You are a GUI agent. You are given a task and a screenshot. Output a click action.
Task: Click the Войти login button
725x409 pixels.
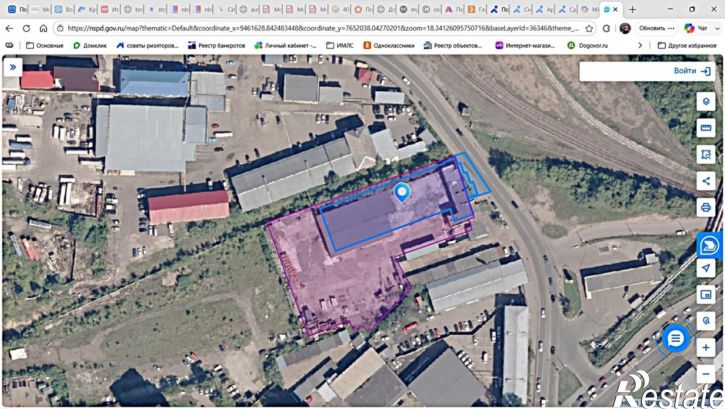coord(692,71)
